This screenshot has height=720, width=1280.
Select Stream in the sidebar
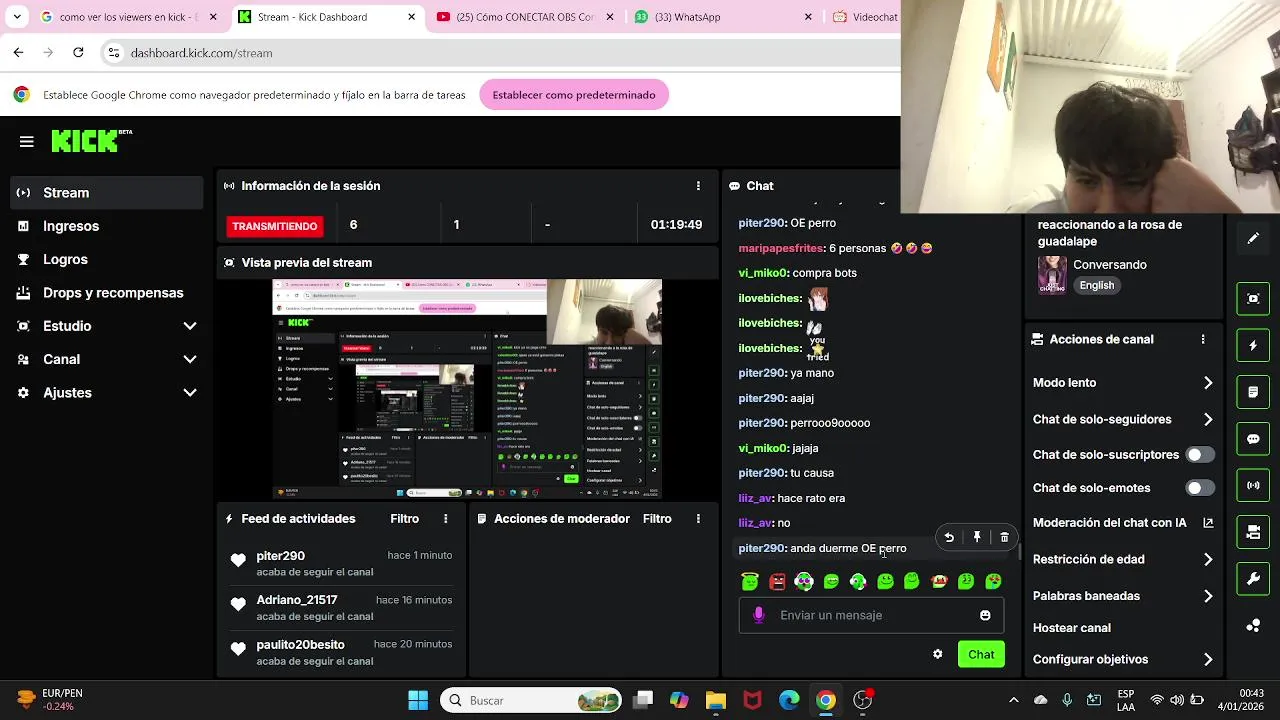107,193
